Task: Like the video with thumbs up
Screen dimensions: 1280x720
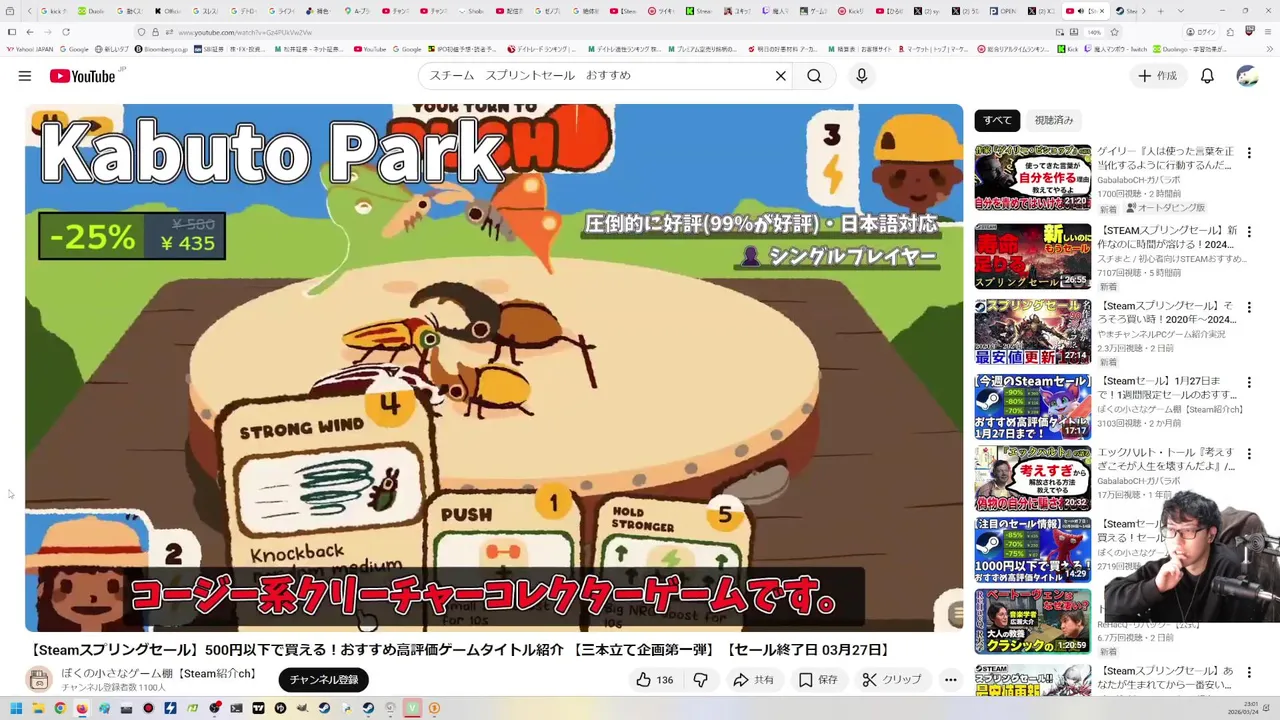Action: point(654,680)
